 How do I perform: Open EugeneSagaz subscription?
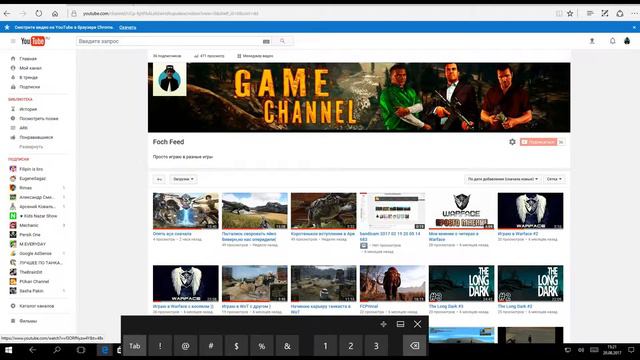tap(33, 178)
